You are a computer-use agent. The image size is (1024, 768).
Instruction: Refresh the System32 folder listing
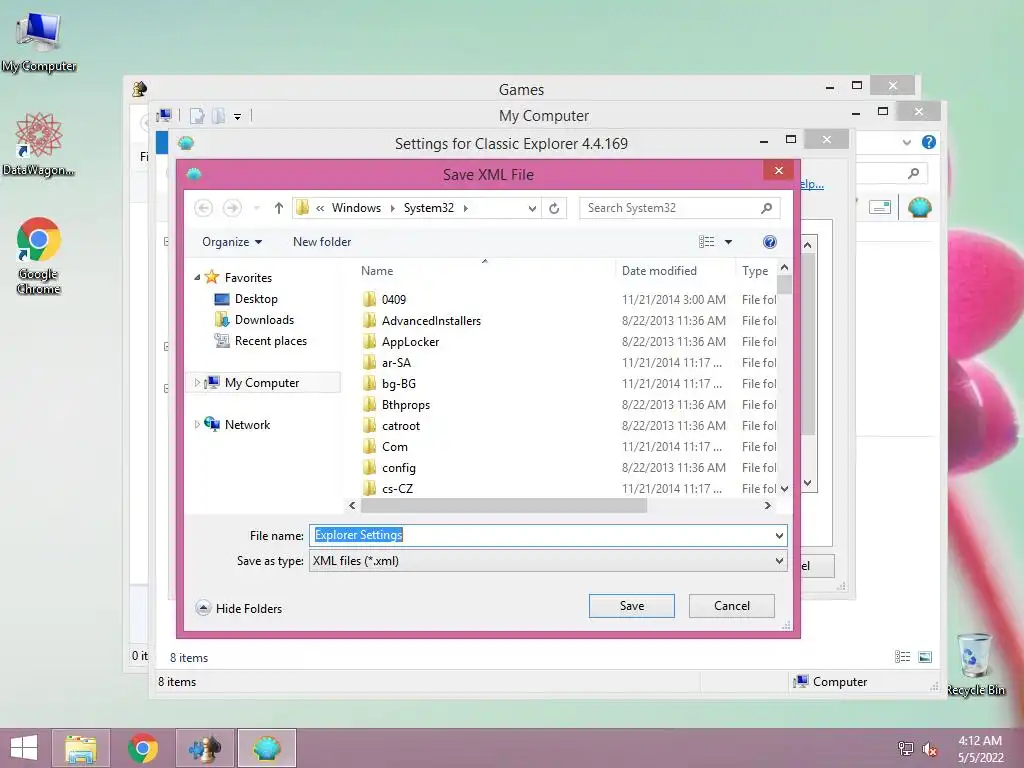point(554,208)
